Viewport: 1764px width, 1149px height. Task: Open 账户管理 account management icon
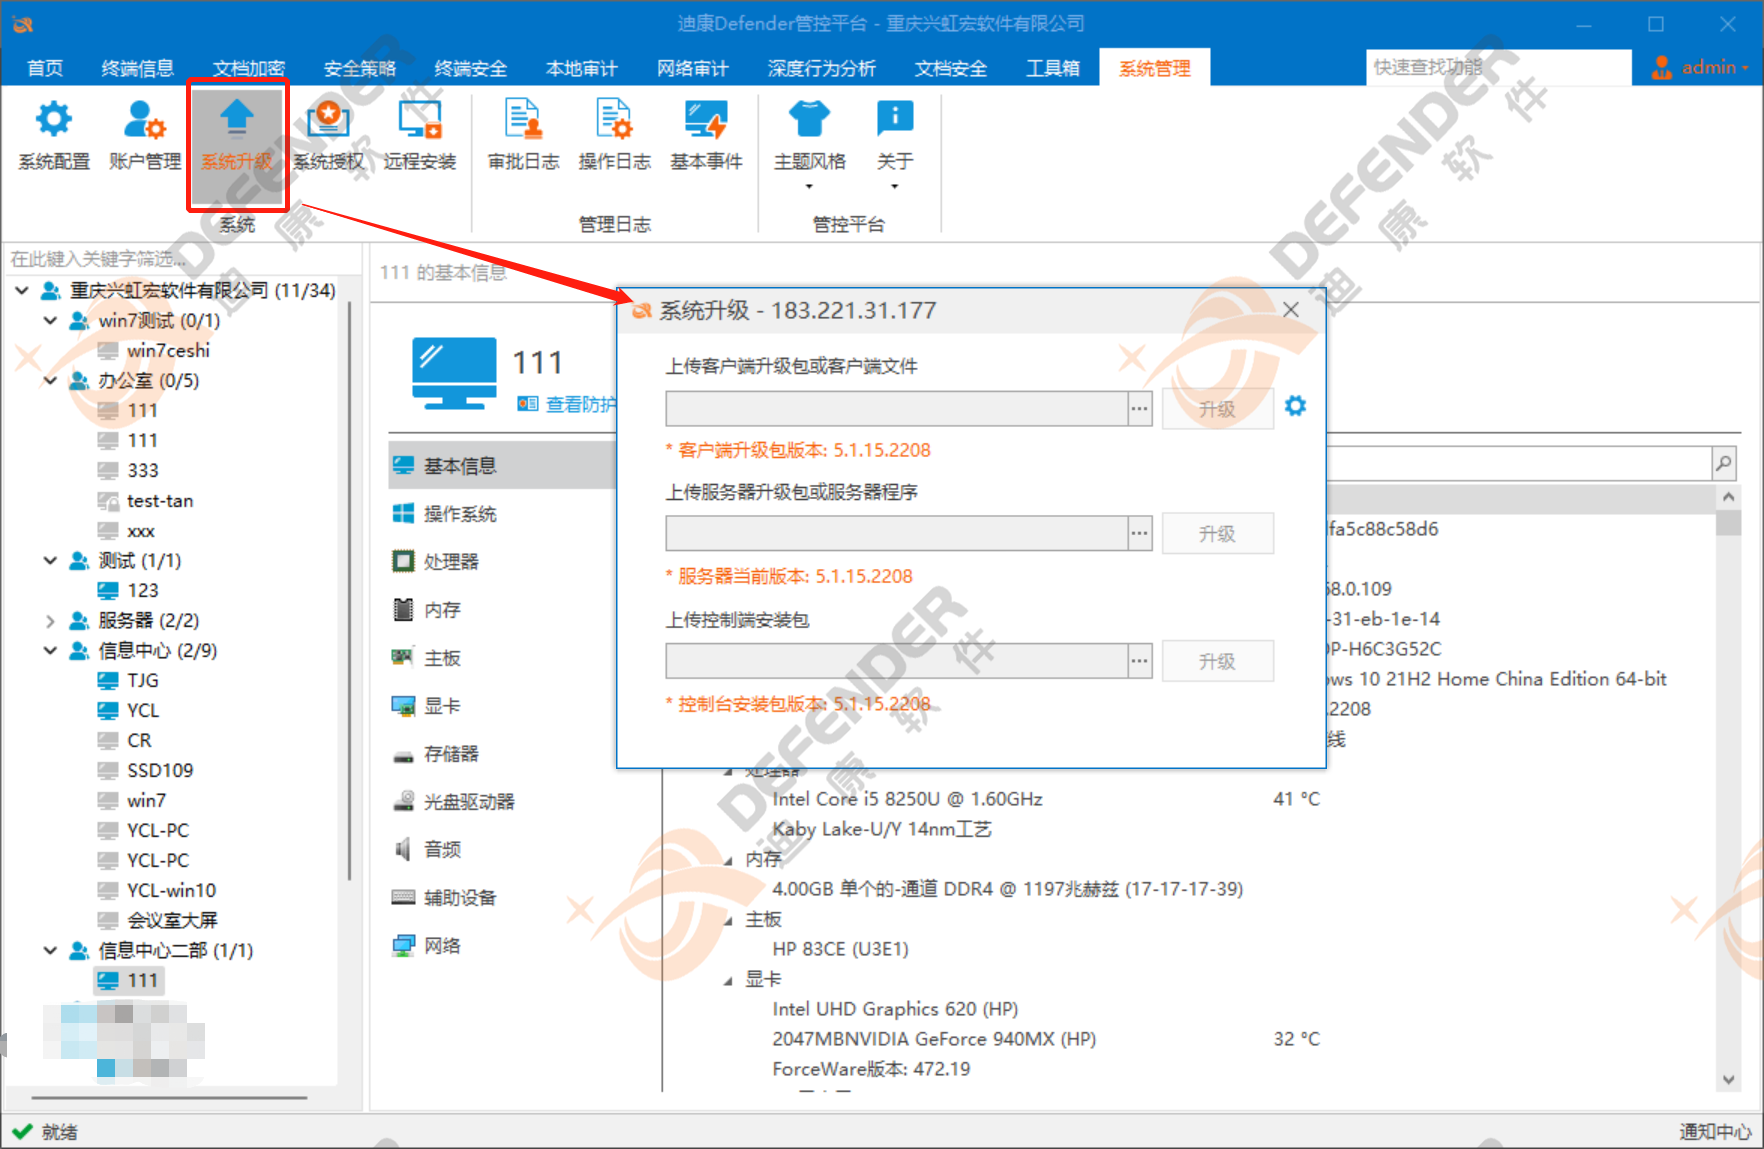tap(144, 134)
